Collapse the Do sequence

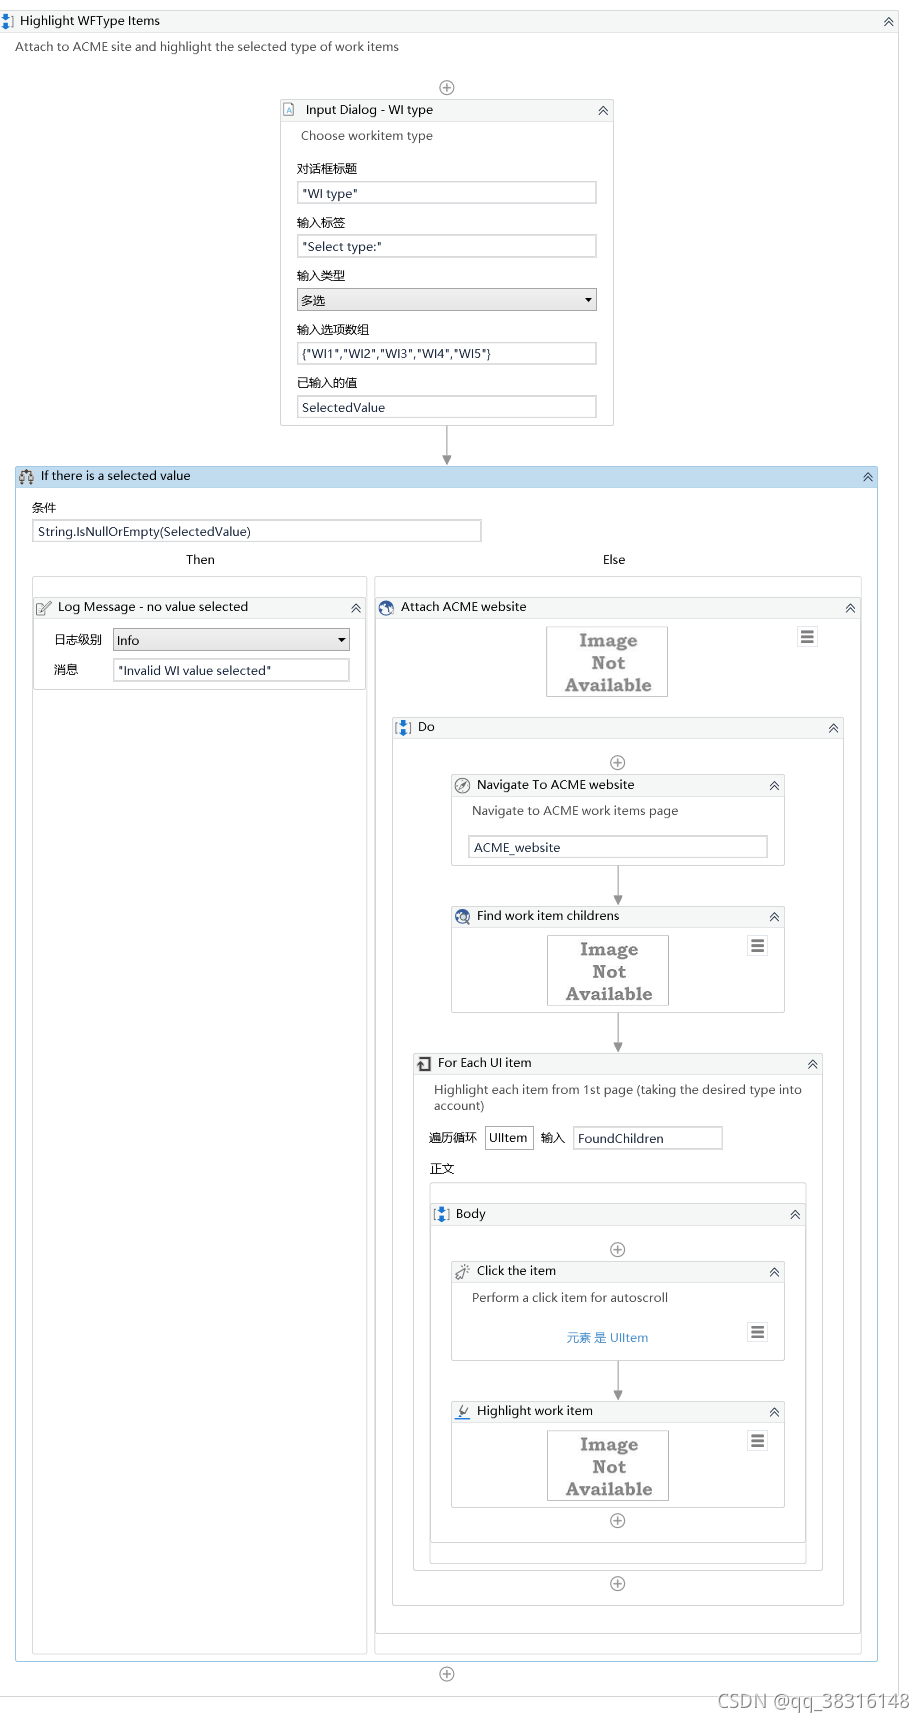[x=833, y=729]
